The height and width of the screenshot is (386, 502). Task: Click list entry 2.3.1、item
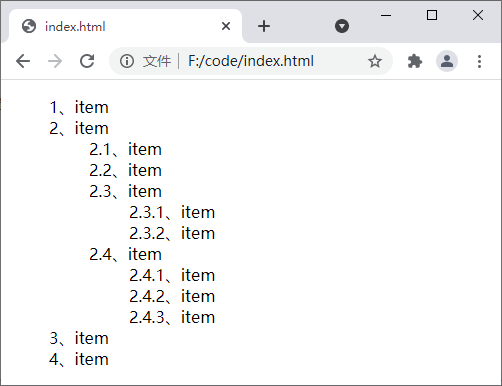click(x=172, y=212)
